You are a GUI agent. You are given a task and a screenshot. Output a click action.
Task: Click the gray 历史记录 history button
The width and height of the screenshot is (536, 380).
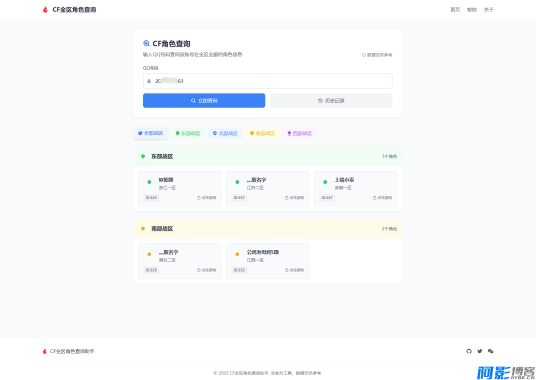(x=331, y=100)
